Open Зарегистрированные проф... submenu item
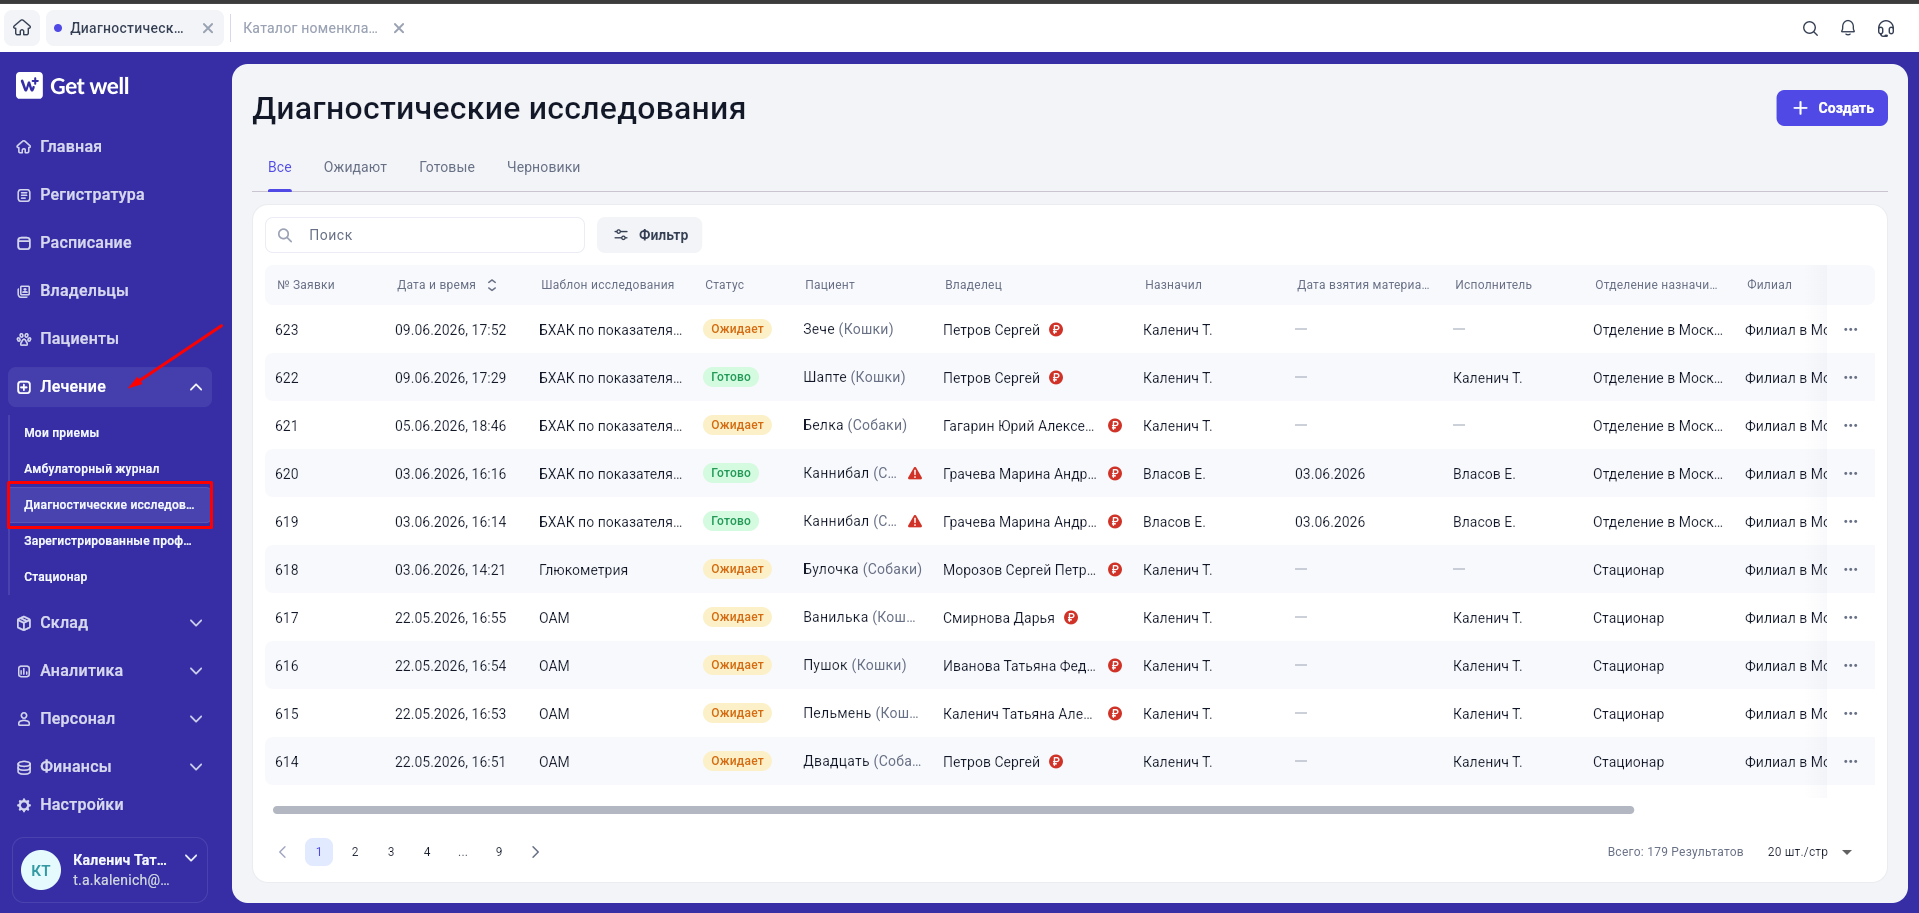 click(x=108, y=541)
